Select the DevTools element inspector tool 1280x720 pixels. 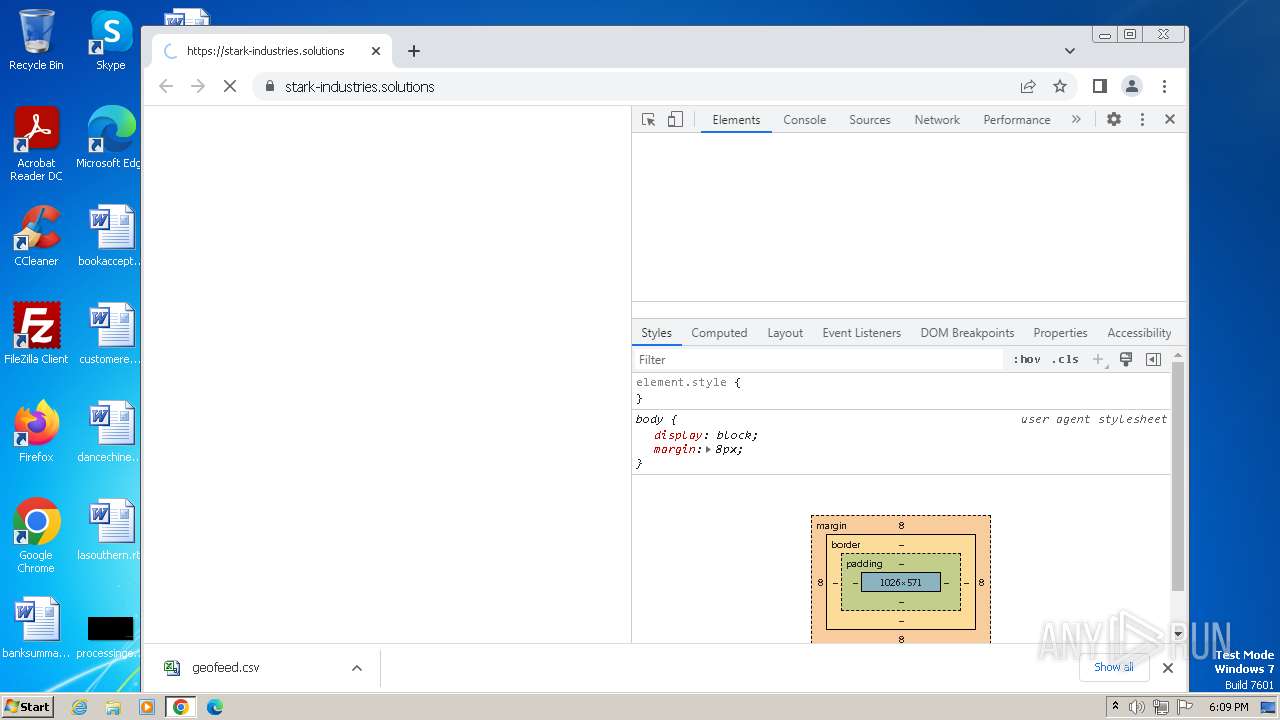pyautogui.click(x=648, y=119)
